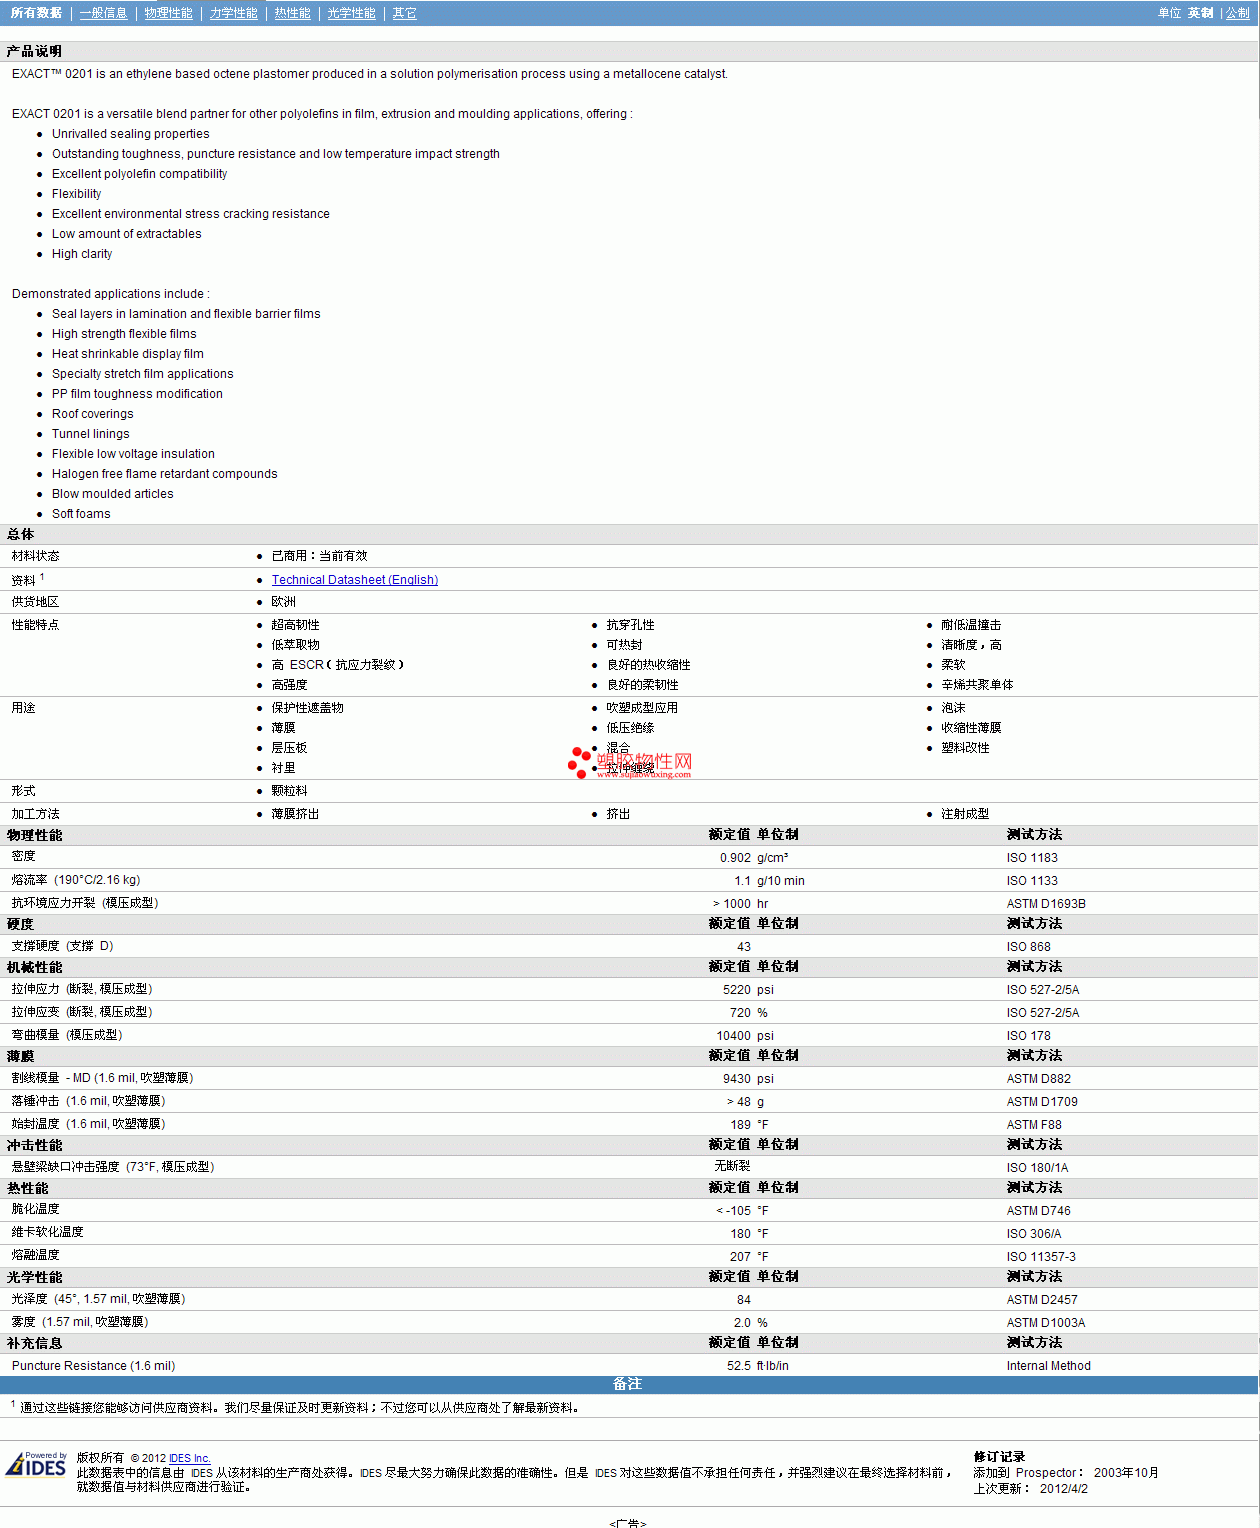Click the 'Soft foams' bullet
This screenshot has width=1260, height=1528.
[x=82, y=514]
